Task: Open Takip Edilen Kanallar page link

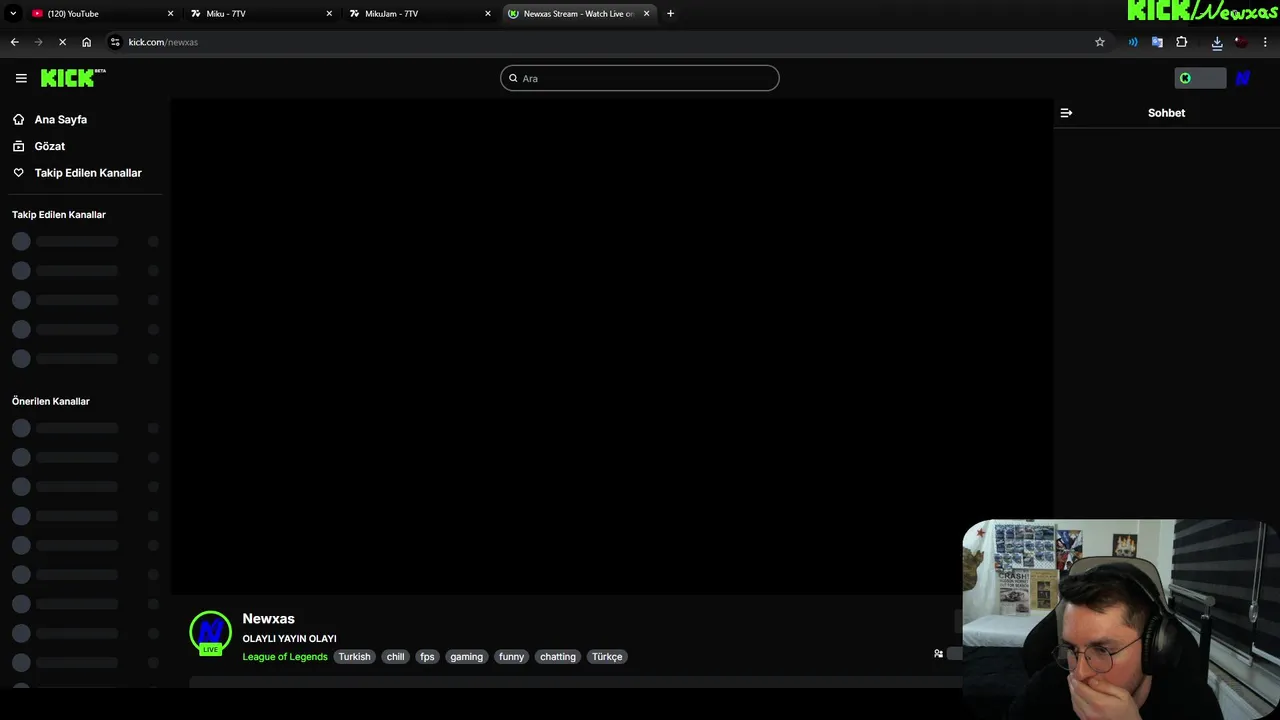Action: pos(88,173)
